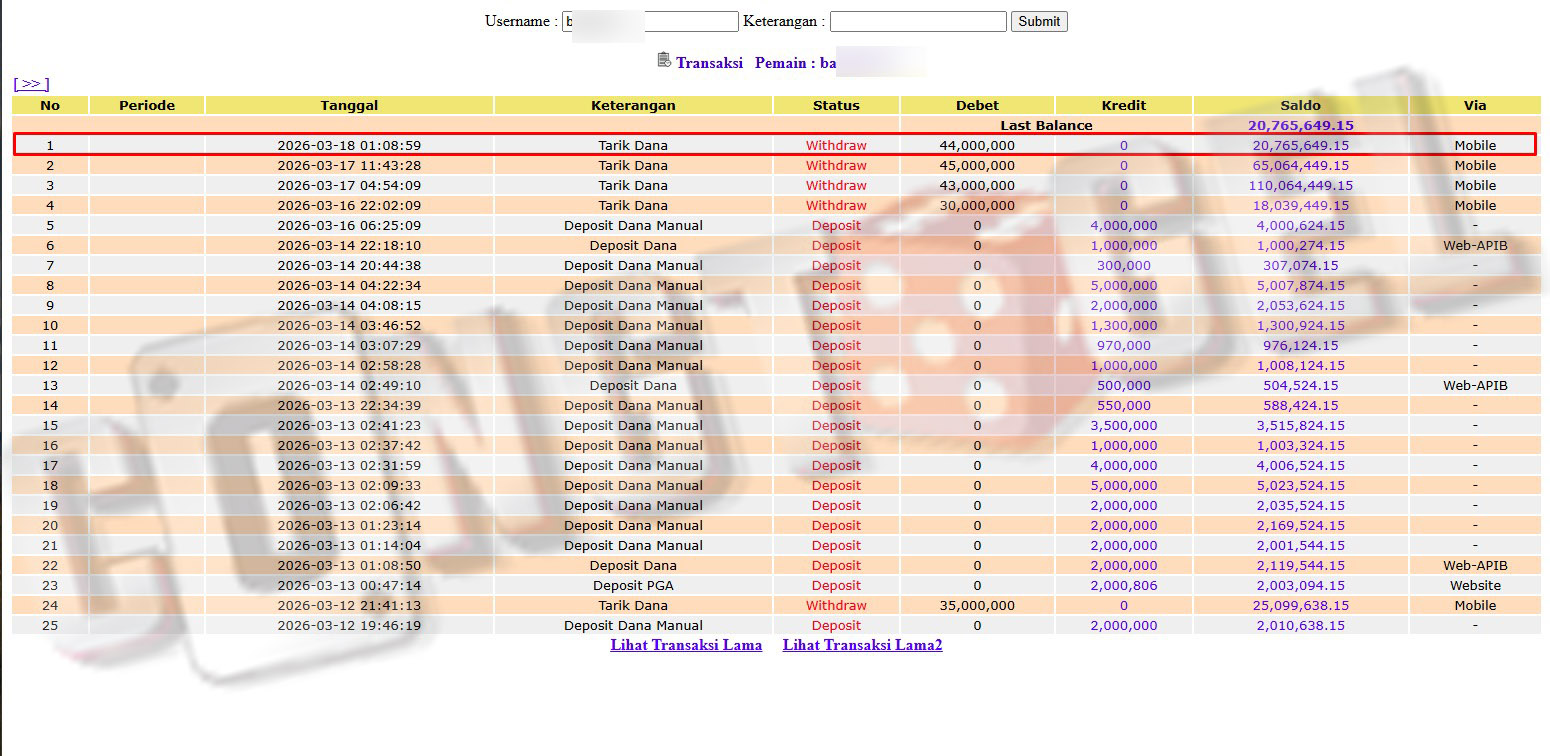Image resolution: width=1550 pixels, height=756 pixels.
Task: Click saldo value 5,023,524.15
Action: point(1300,485)
